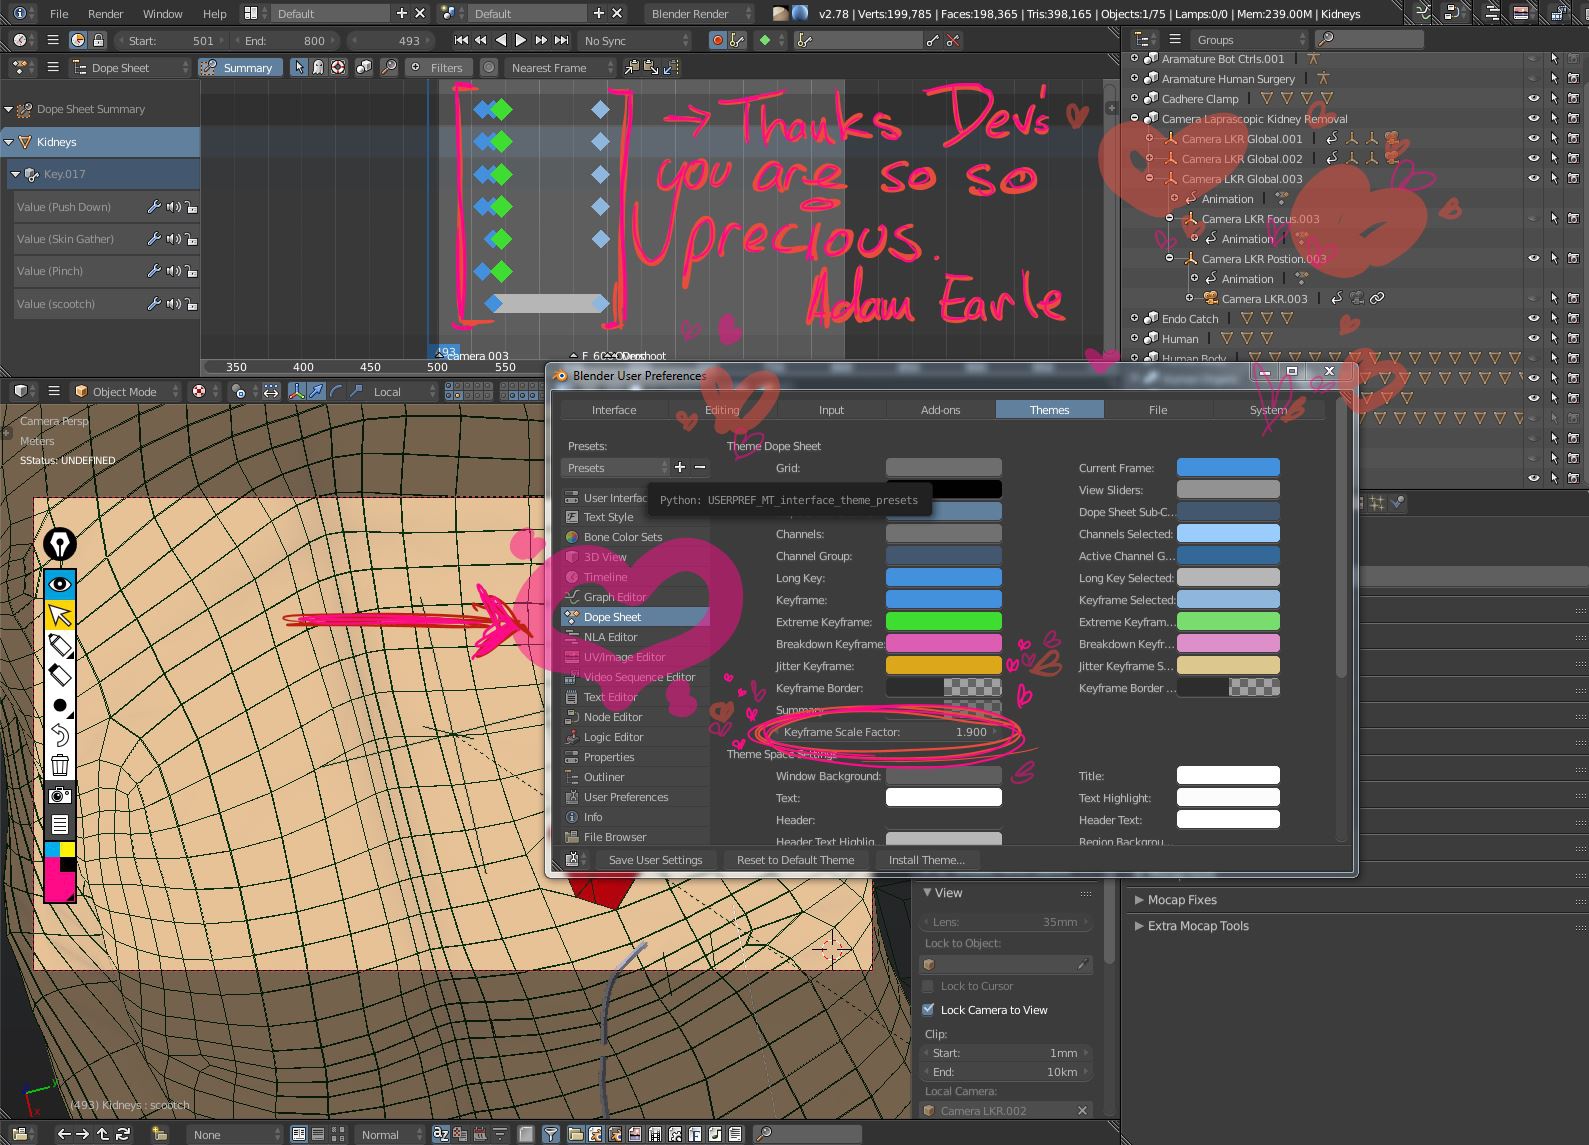This screenshot has width=1589, height=1145.
Task: Switch to the Input preferences tab
Action: click(x=831, y=410)
